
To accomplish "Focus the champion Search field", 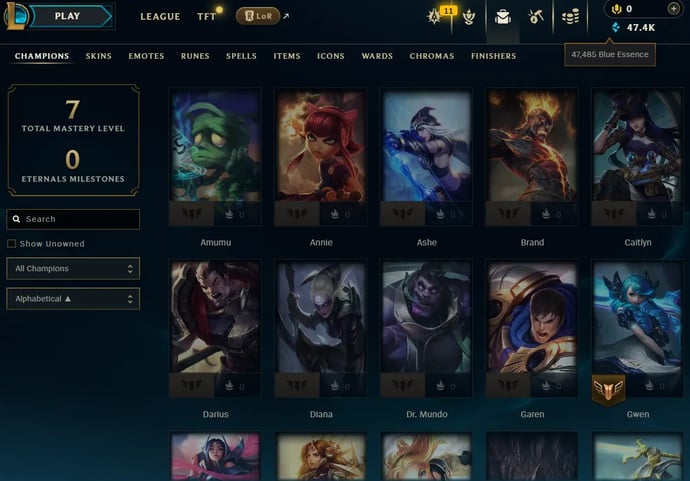I will coord(73,219).
